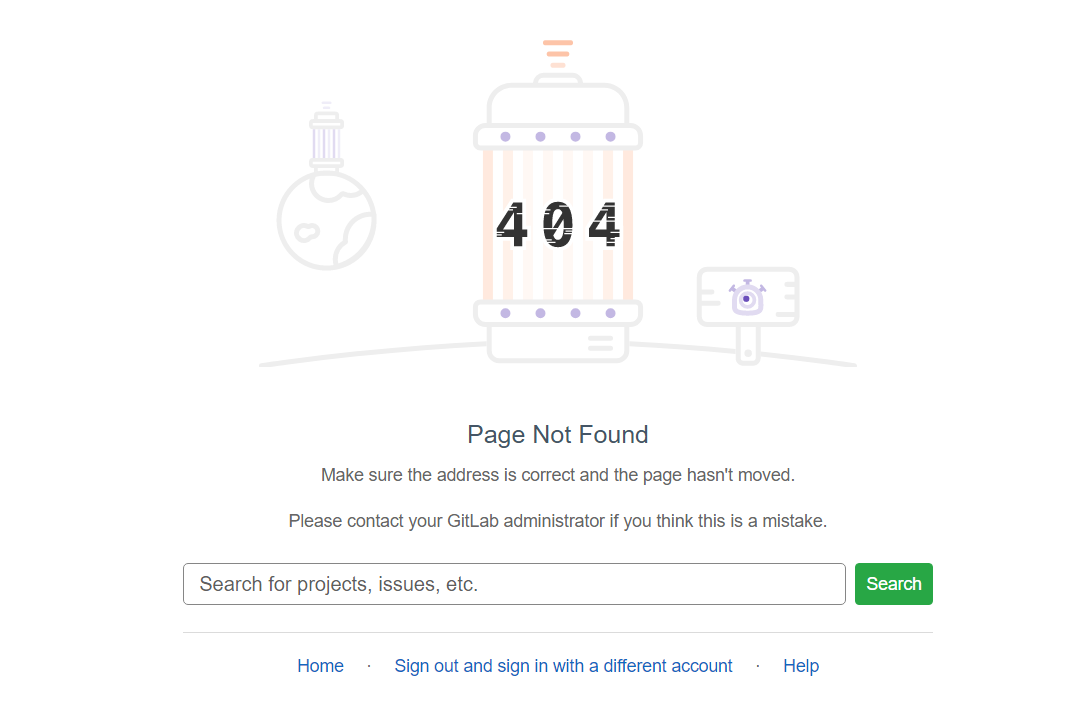1087x720 pixels.
Task: Click the signpost's pole below the sign
Action: click(747, 345)
